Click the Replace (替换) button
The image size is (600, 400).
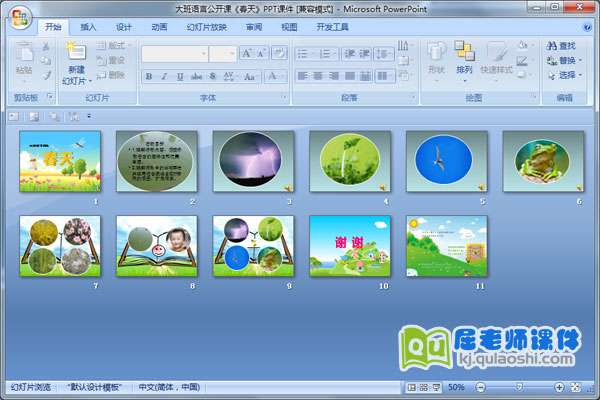(x=566, y=60)
